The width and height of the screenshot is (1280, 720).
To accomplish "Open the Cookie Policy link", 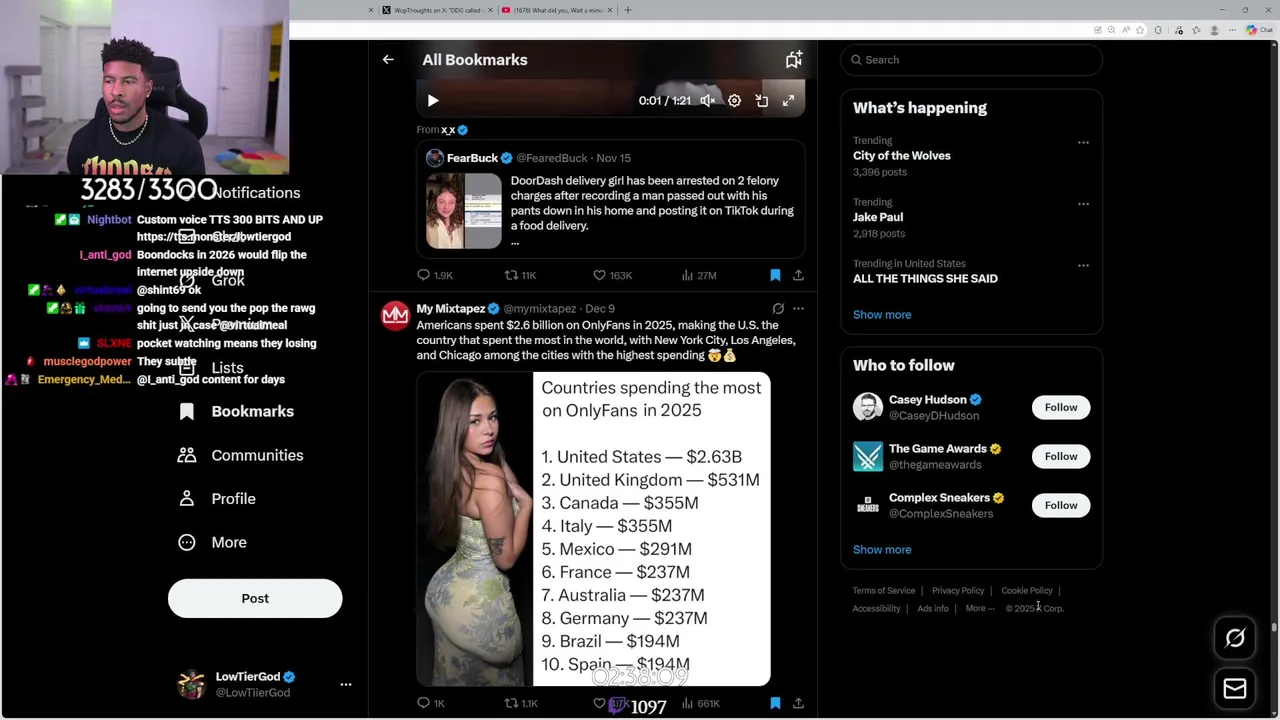I will pyautogui.click(x=1027, y=591).
